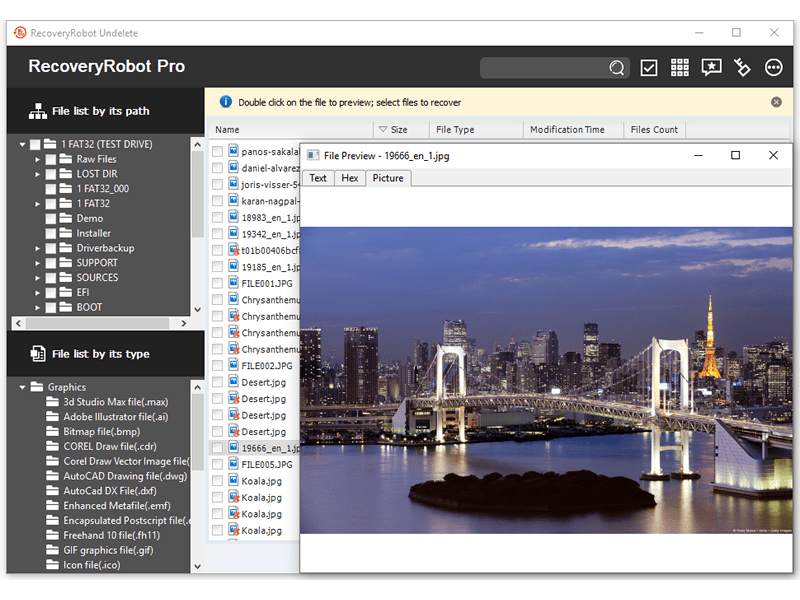Sort by Modification Time column header

tap(567, 130)
